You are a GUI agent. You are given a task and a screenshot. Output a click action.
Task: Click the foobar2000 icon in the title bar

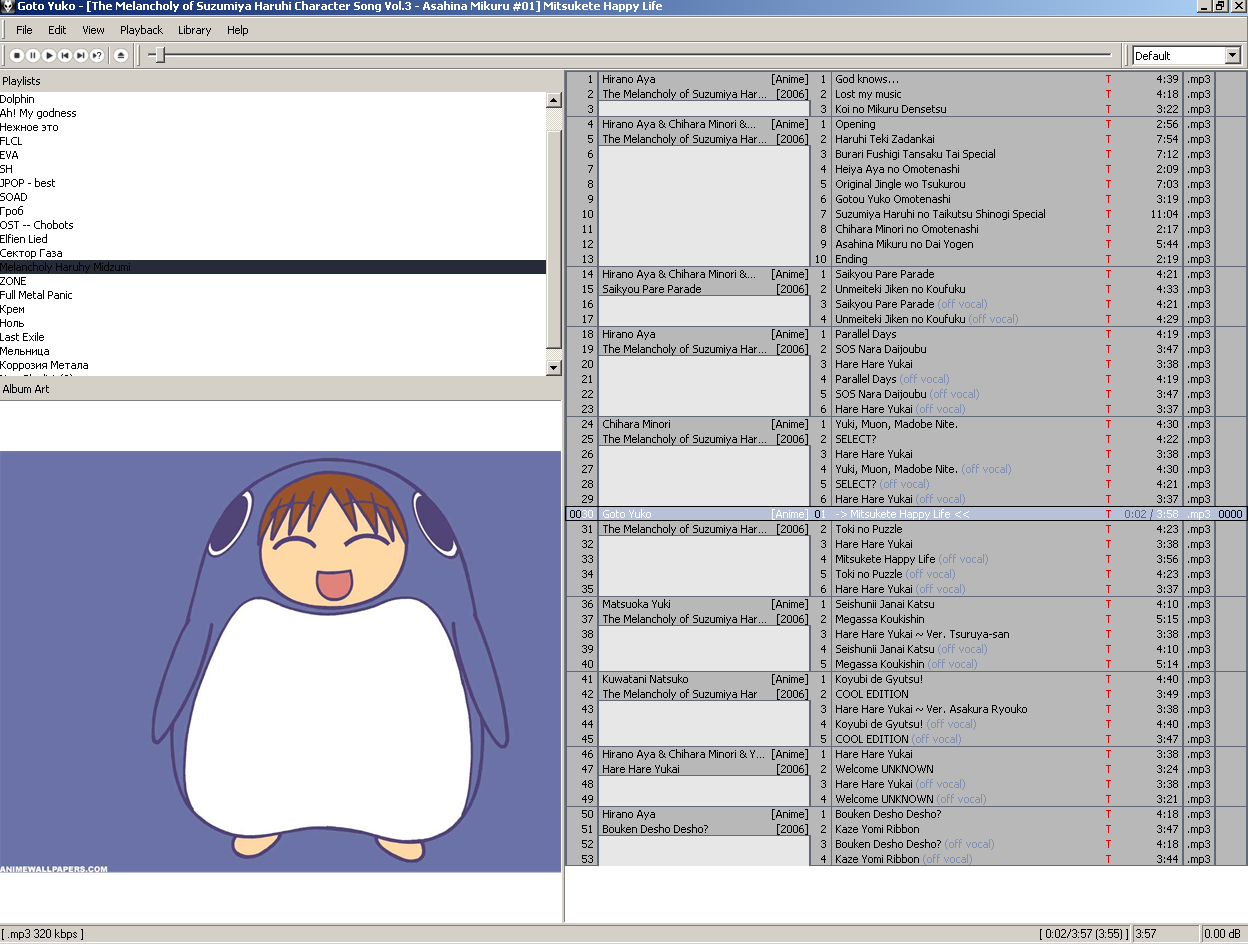coord(8,7)
